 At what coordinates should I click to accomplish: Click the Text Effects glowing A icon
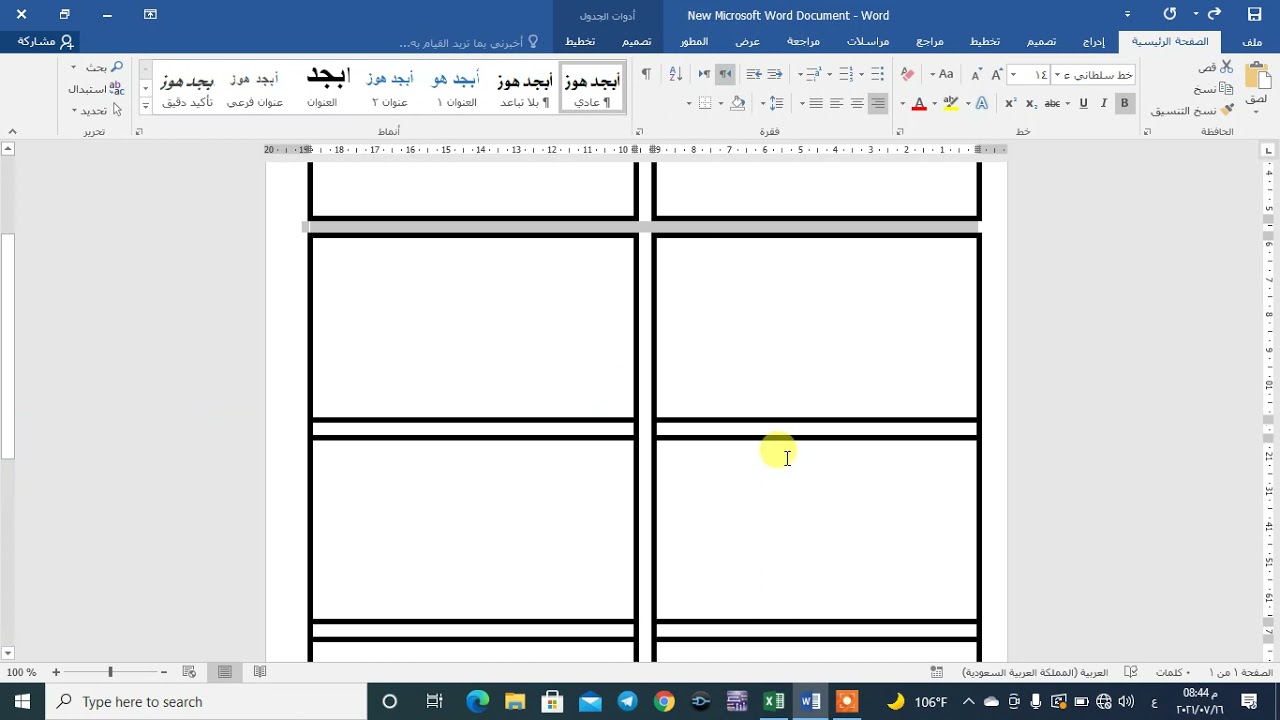[982, 103]
